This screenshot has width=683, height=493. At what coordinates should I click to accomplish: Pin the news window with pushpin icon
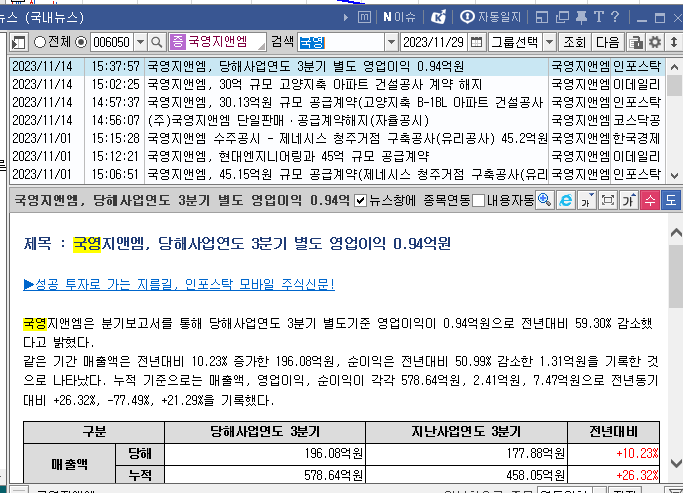click(581, 17)
